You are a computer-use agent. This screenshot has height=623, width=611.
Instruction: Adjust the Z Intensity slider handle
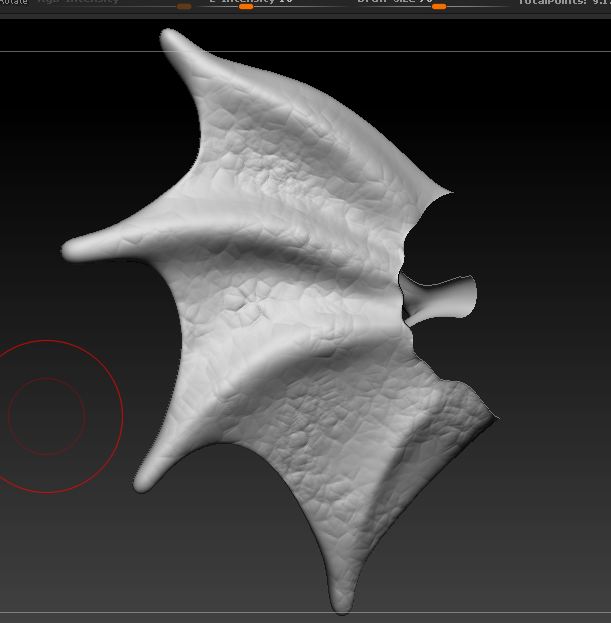[x=246, y=6]
